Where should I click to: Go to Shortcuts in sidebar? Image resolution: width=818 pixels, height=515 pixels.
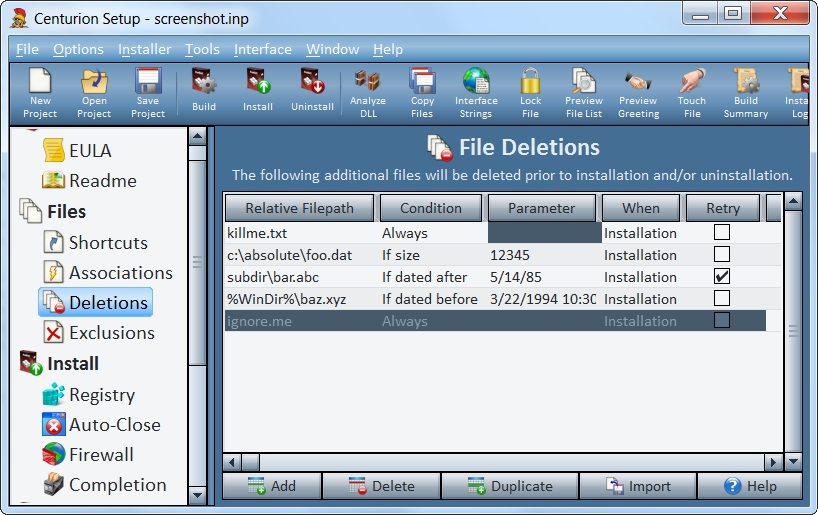point(95,243)
